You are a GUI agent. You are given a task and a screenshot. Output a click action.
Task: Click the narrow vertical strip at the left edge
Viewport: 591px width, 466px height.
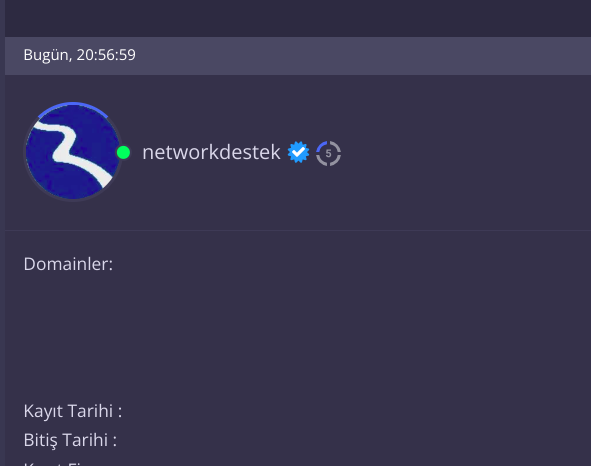click(2, 233)
